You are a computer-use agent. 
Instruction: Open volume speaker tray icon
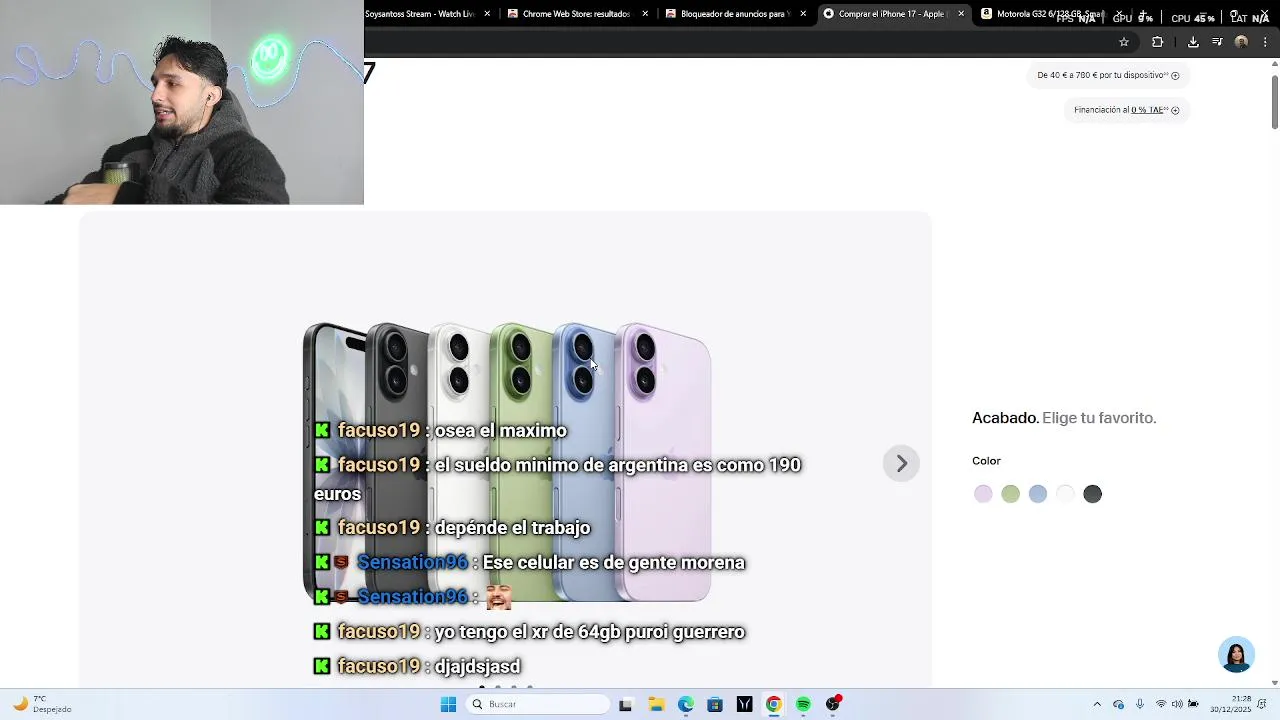click(1177, 704)
